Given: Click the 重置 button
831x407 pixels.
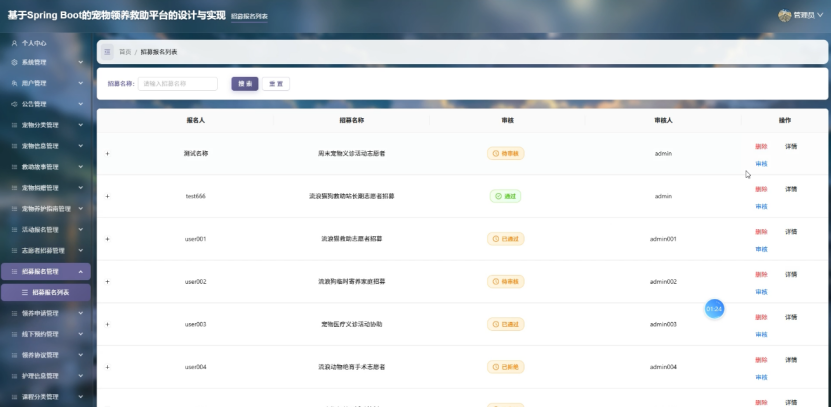Looking at the screenshot, I should (276, 84).
